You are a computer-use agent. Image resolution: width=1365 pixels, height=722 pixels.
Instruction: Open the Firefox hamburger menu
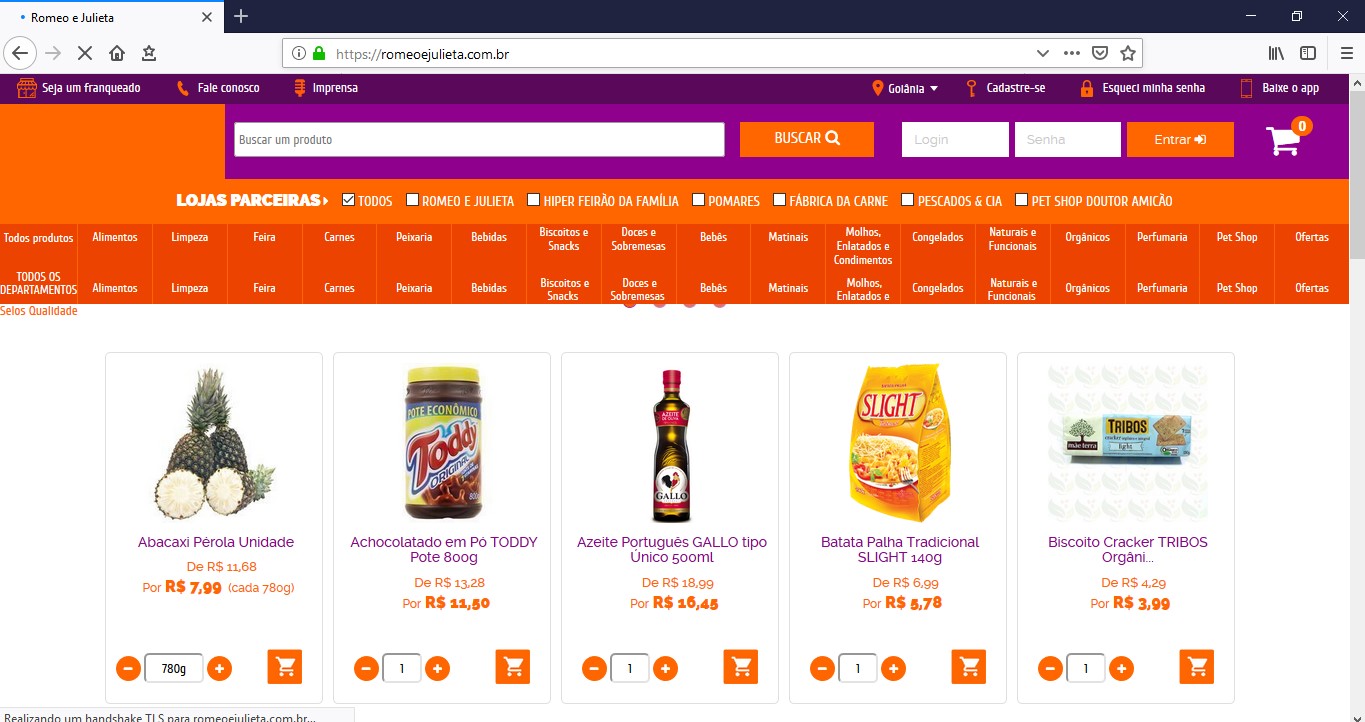1347,53
